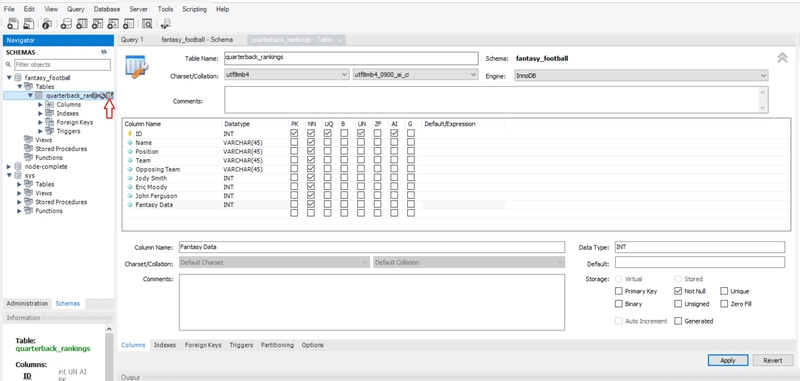The image size is (800, 381).
Task: Open the InnoDB engine dropdown
Action: coord(641,75)
